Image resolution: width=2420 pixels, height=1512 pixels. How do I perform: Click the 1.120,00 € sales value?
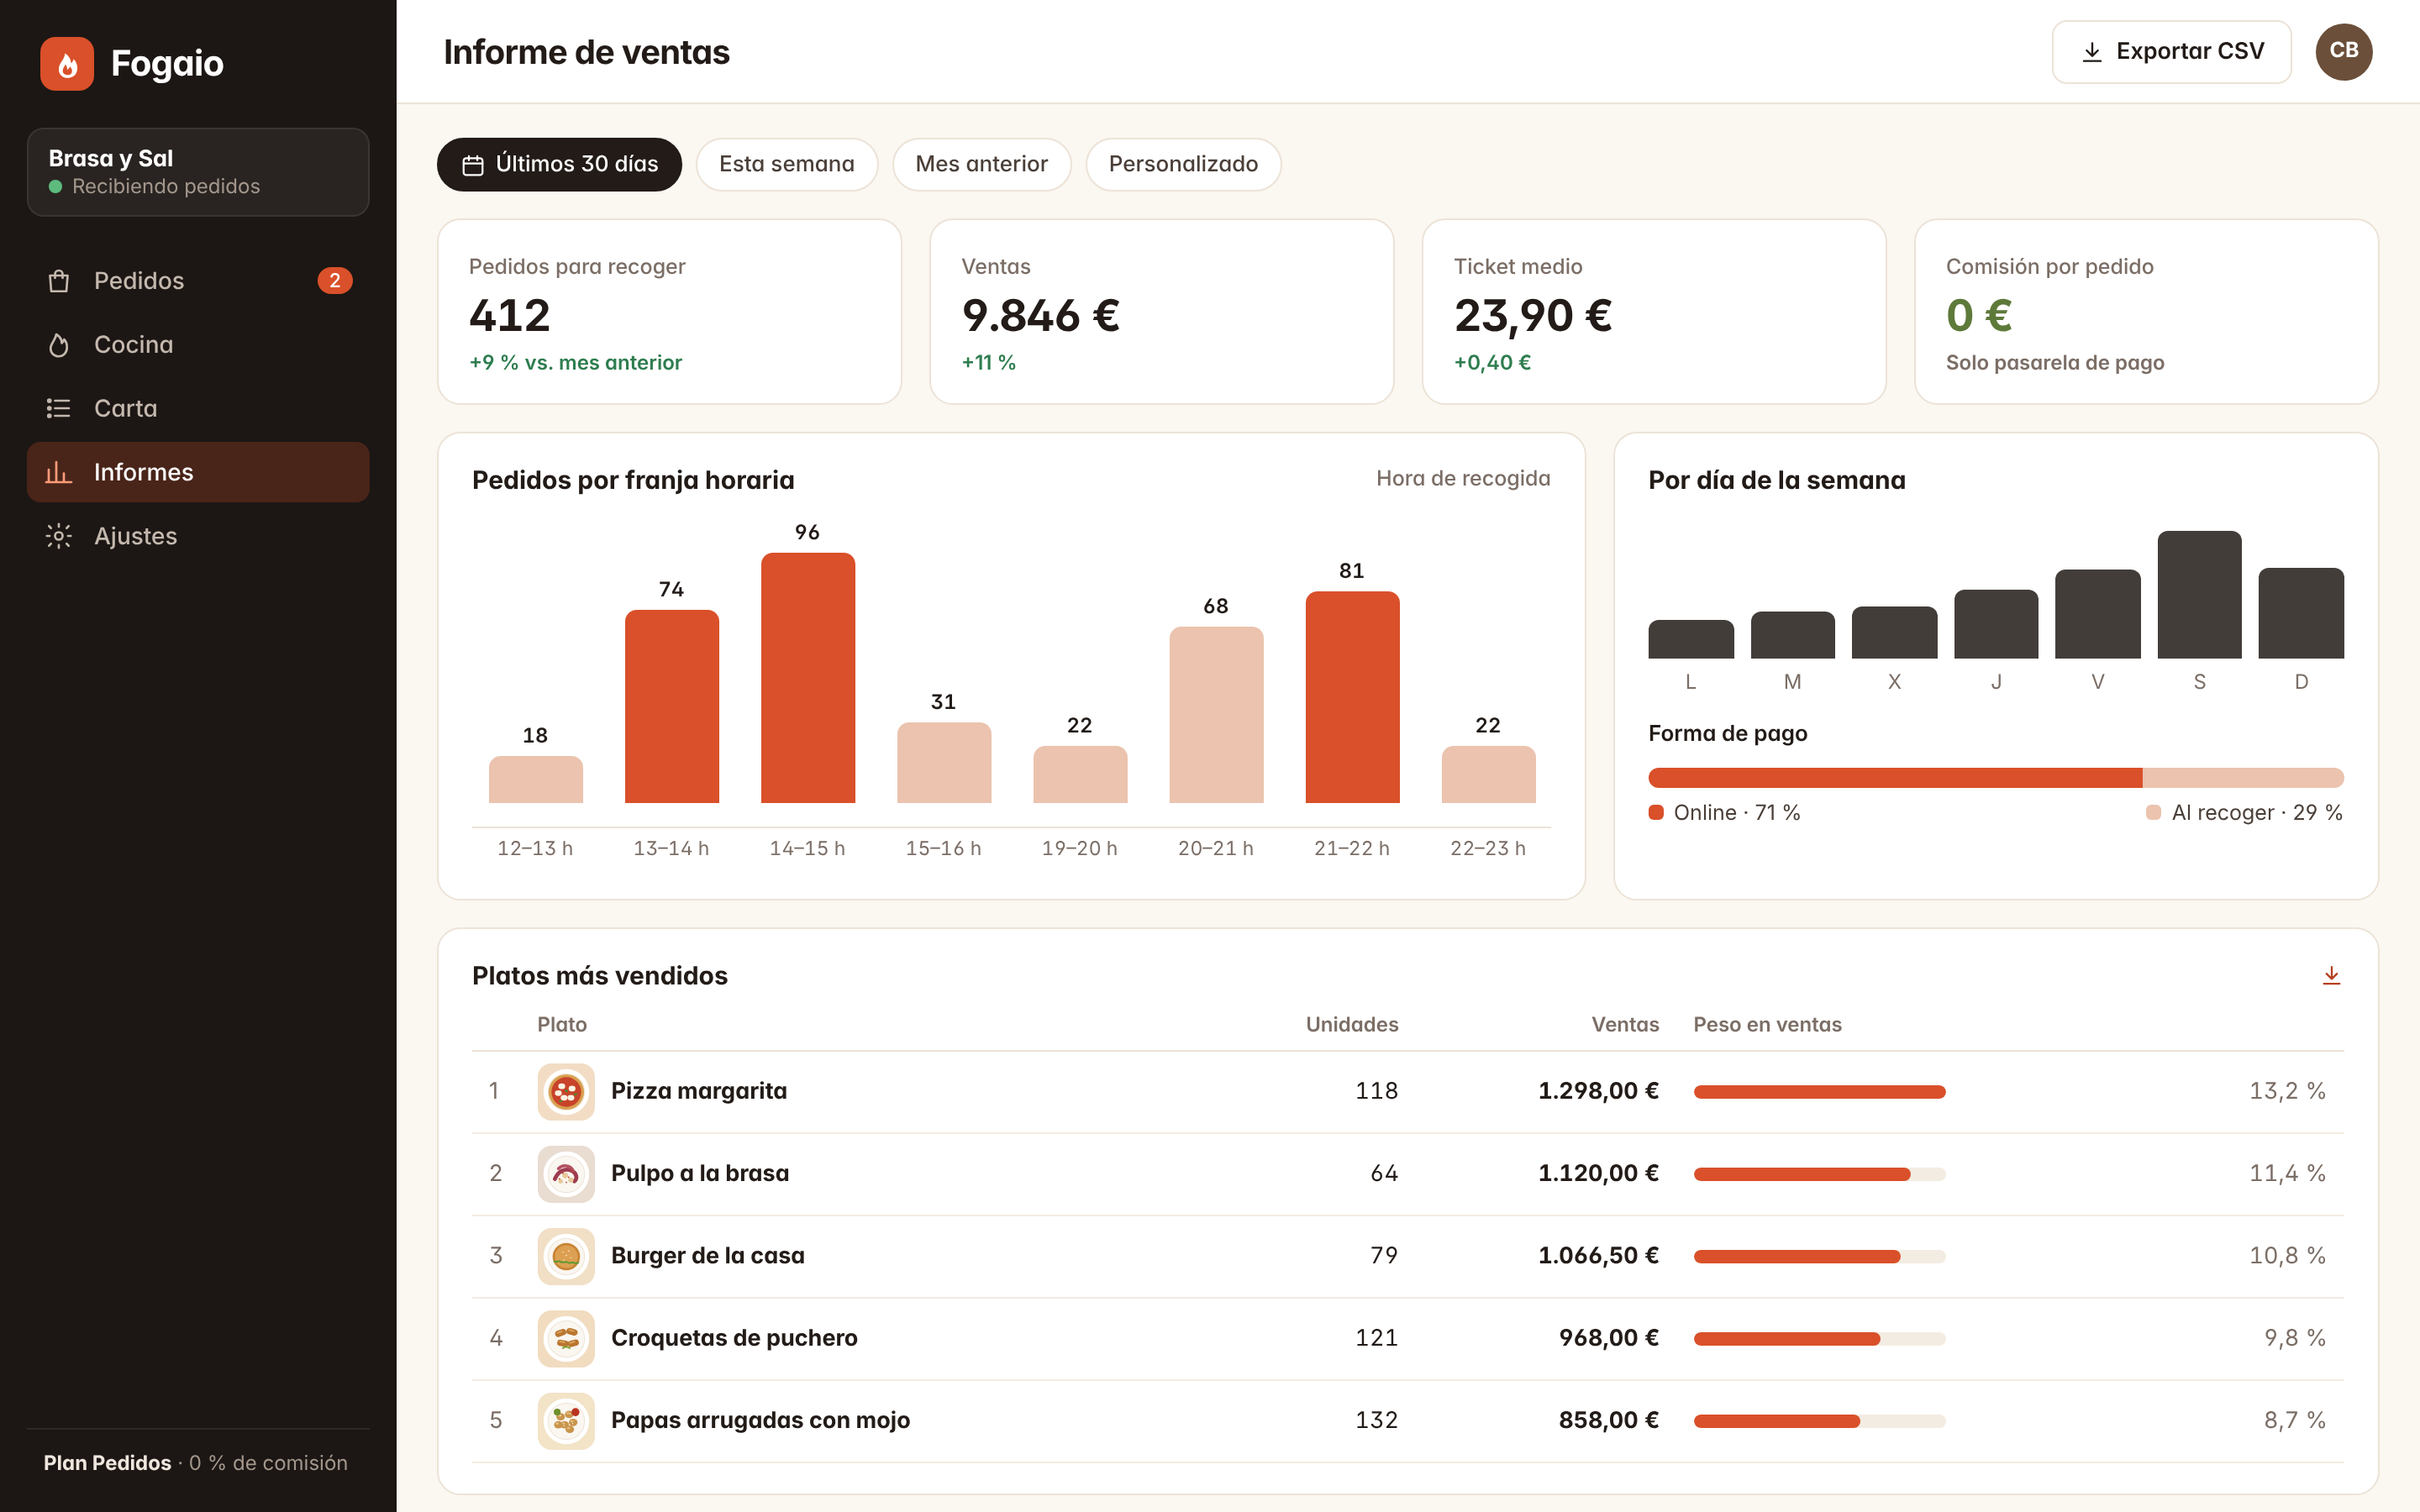tap(1598, 1174)
